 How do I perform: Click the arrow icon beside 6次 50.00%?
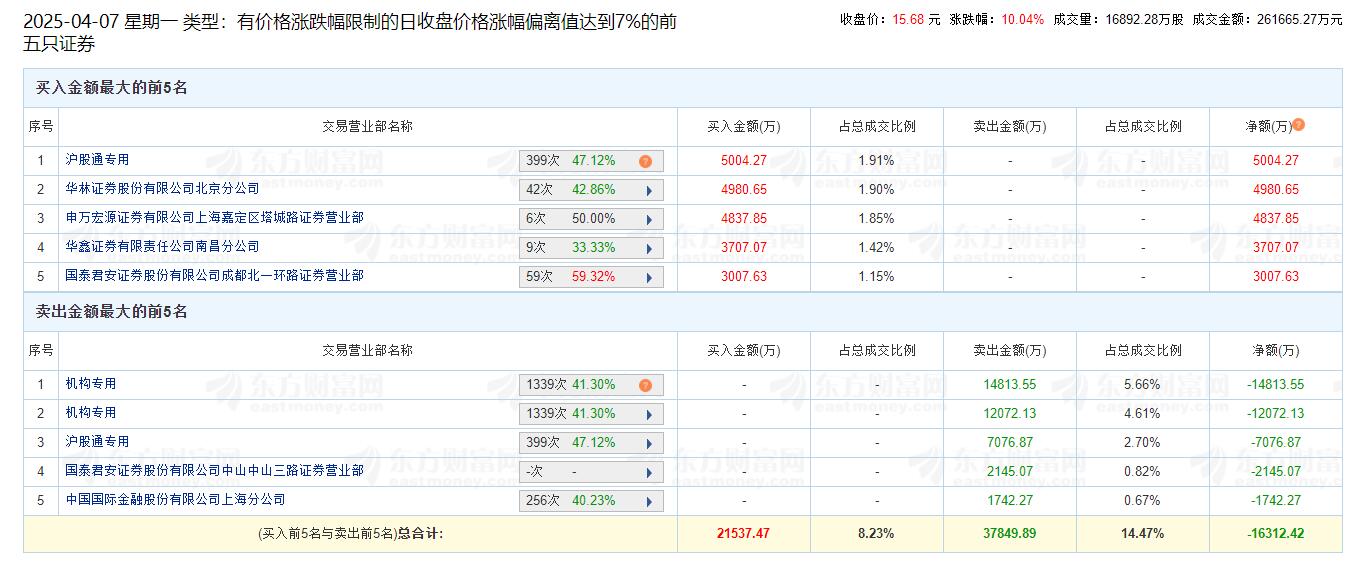648,219
